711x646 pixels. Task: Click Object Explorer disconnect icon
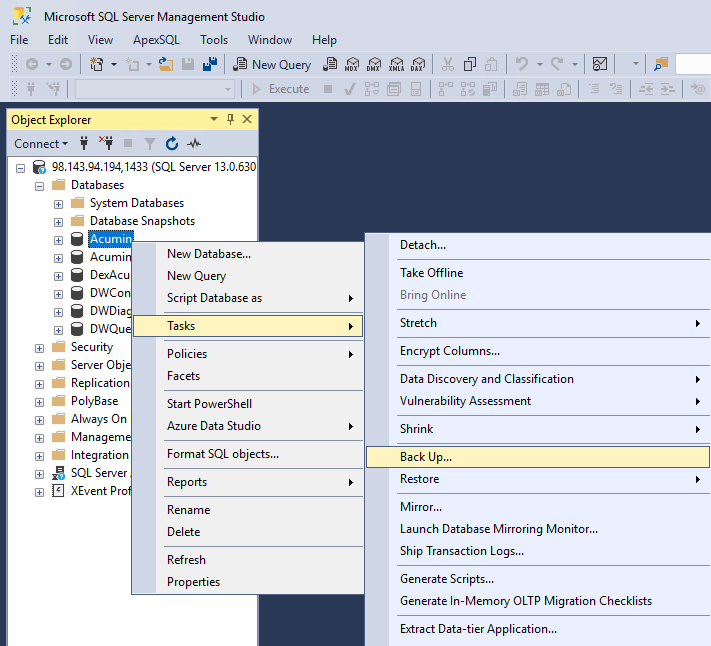pos(106,144)
